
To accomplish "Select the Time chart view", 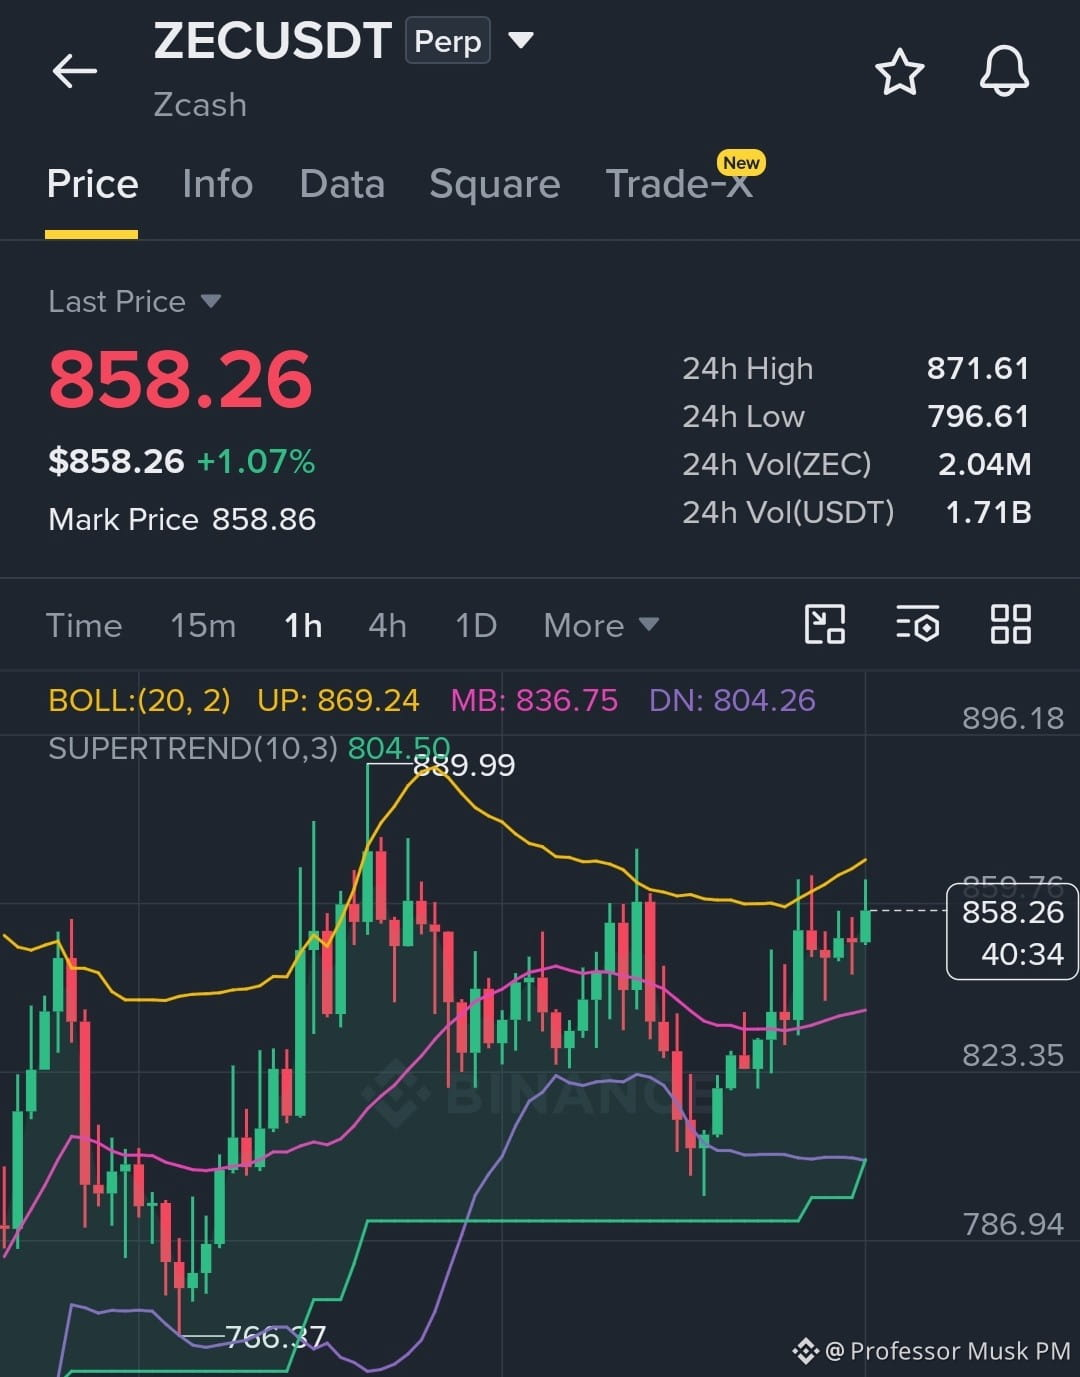I will click(84, 626).
